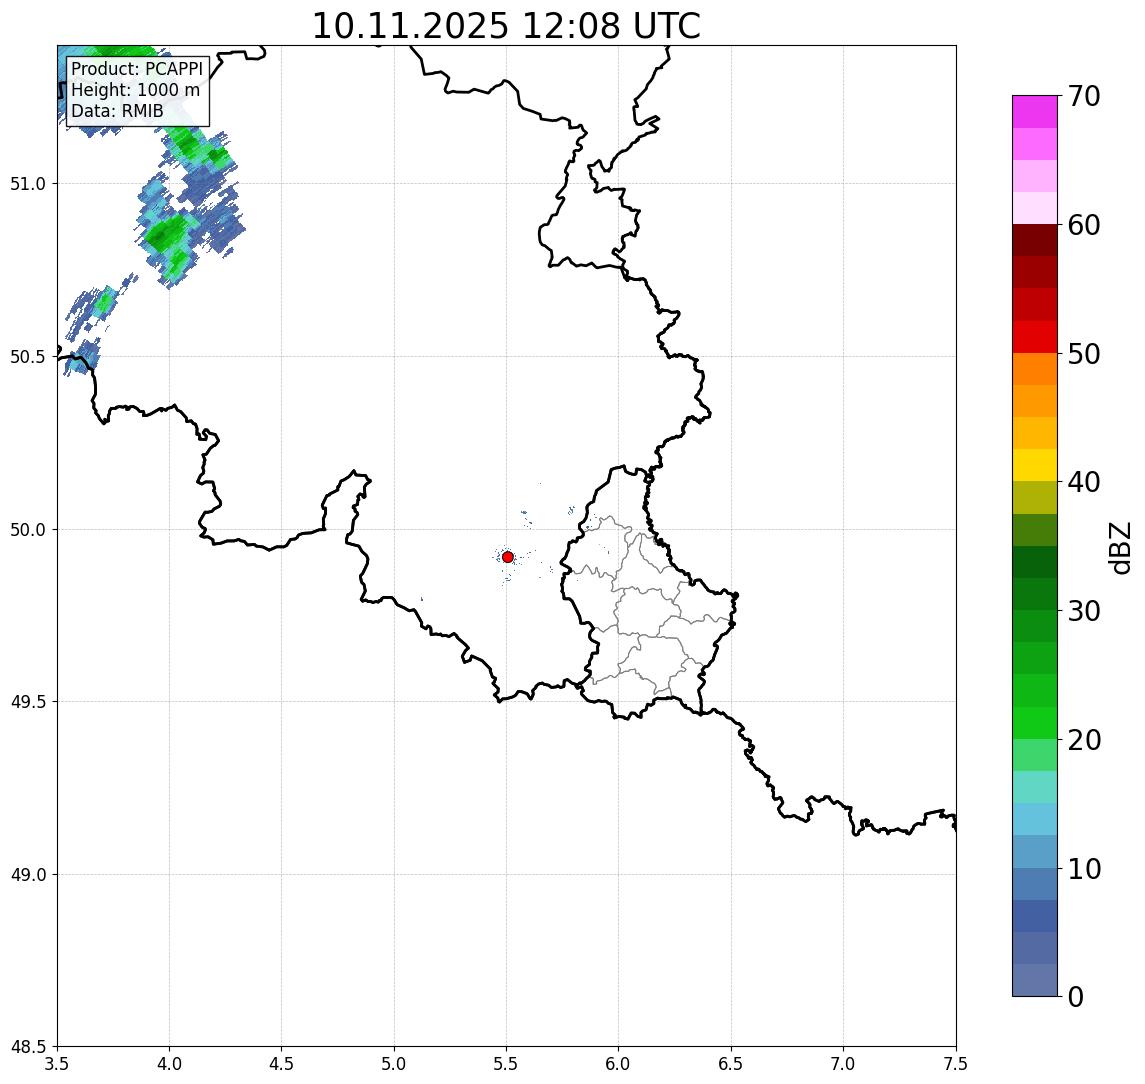Screen dimensions: 1145x1084
Task: Click the bright green colorbar segment just above 20
Action: tap(1035, 723)
